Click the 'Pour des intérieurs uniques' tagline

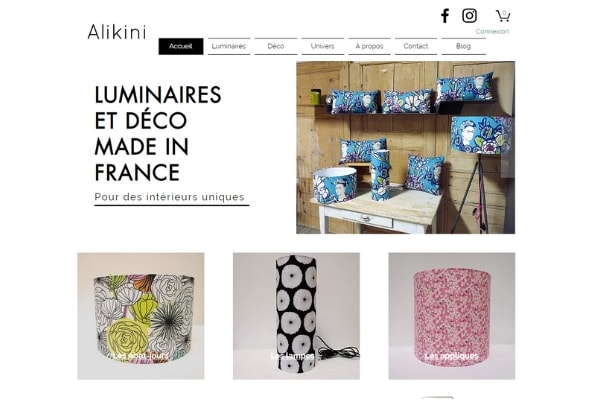(169, 197)
